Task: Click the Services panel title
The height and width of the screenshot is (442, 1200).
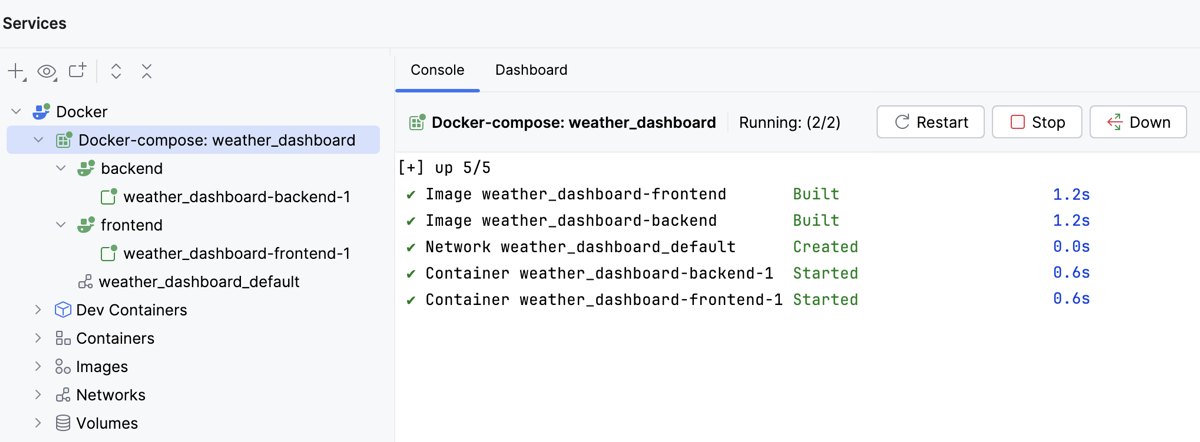Action: pos(35,23)
